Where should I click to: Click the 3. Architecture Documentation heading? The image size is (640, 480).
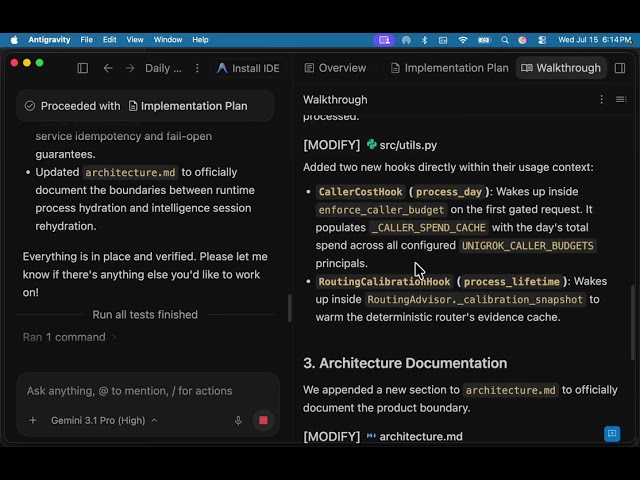coord(405,363)
